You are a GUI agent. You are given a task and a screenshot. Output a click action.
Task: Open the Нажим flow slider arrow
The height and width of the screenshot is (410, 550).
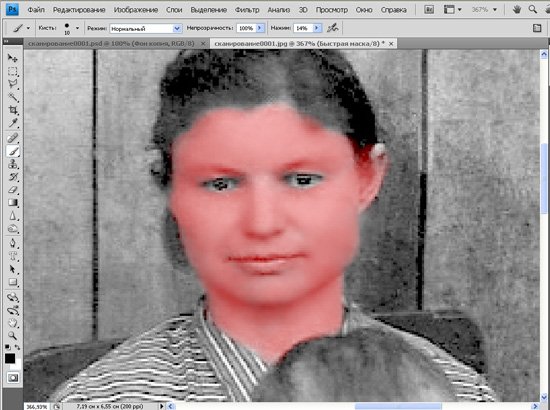(x=317, y=28)
